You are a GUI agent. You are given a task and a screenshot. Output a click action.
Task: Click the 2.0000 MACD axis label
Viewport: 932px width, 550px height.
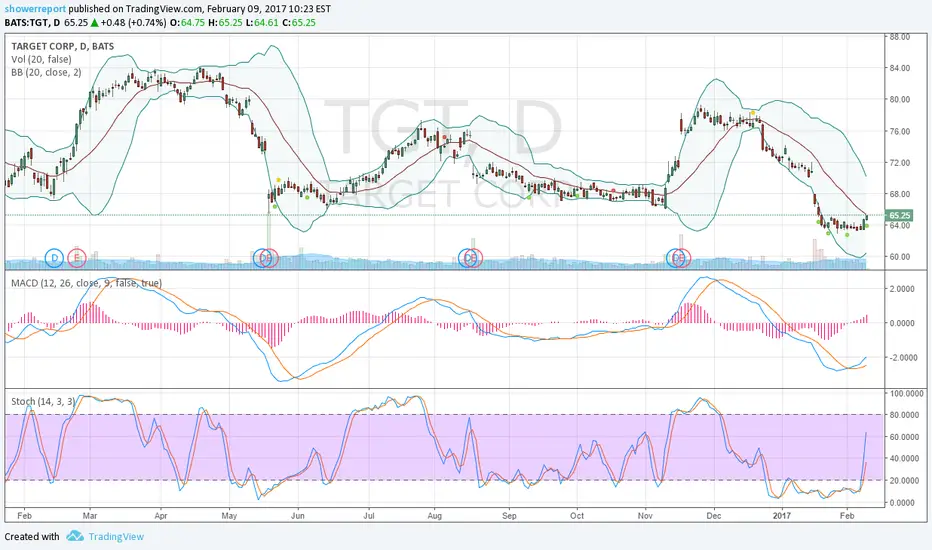coord(902,289)
